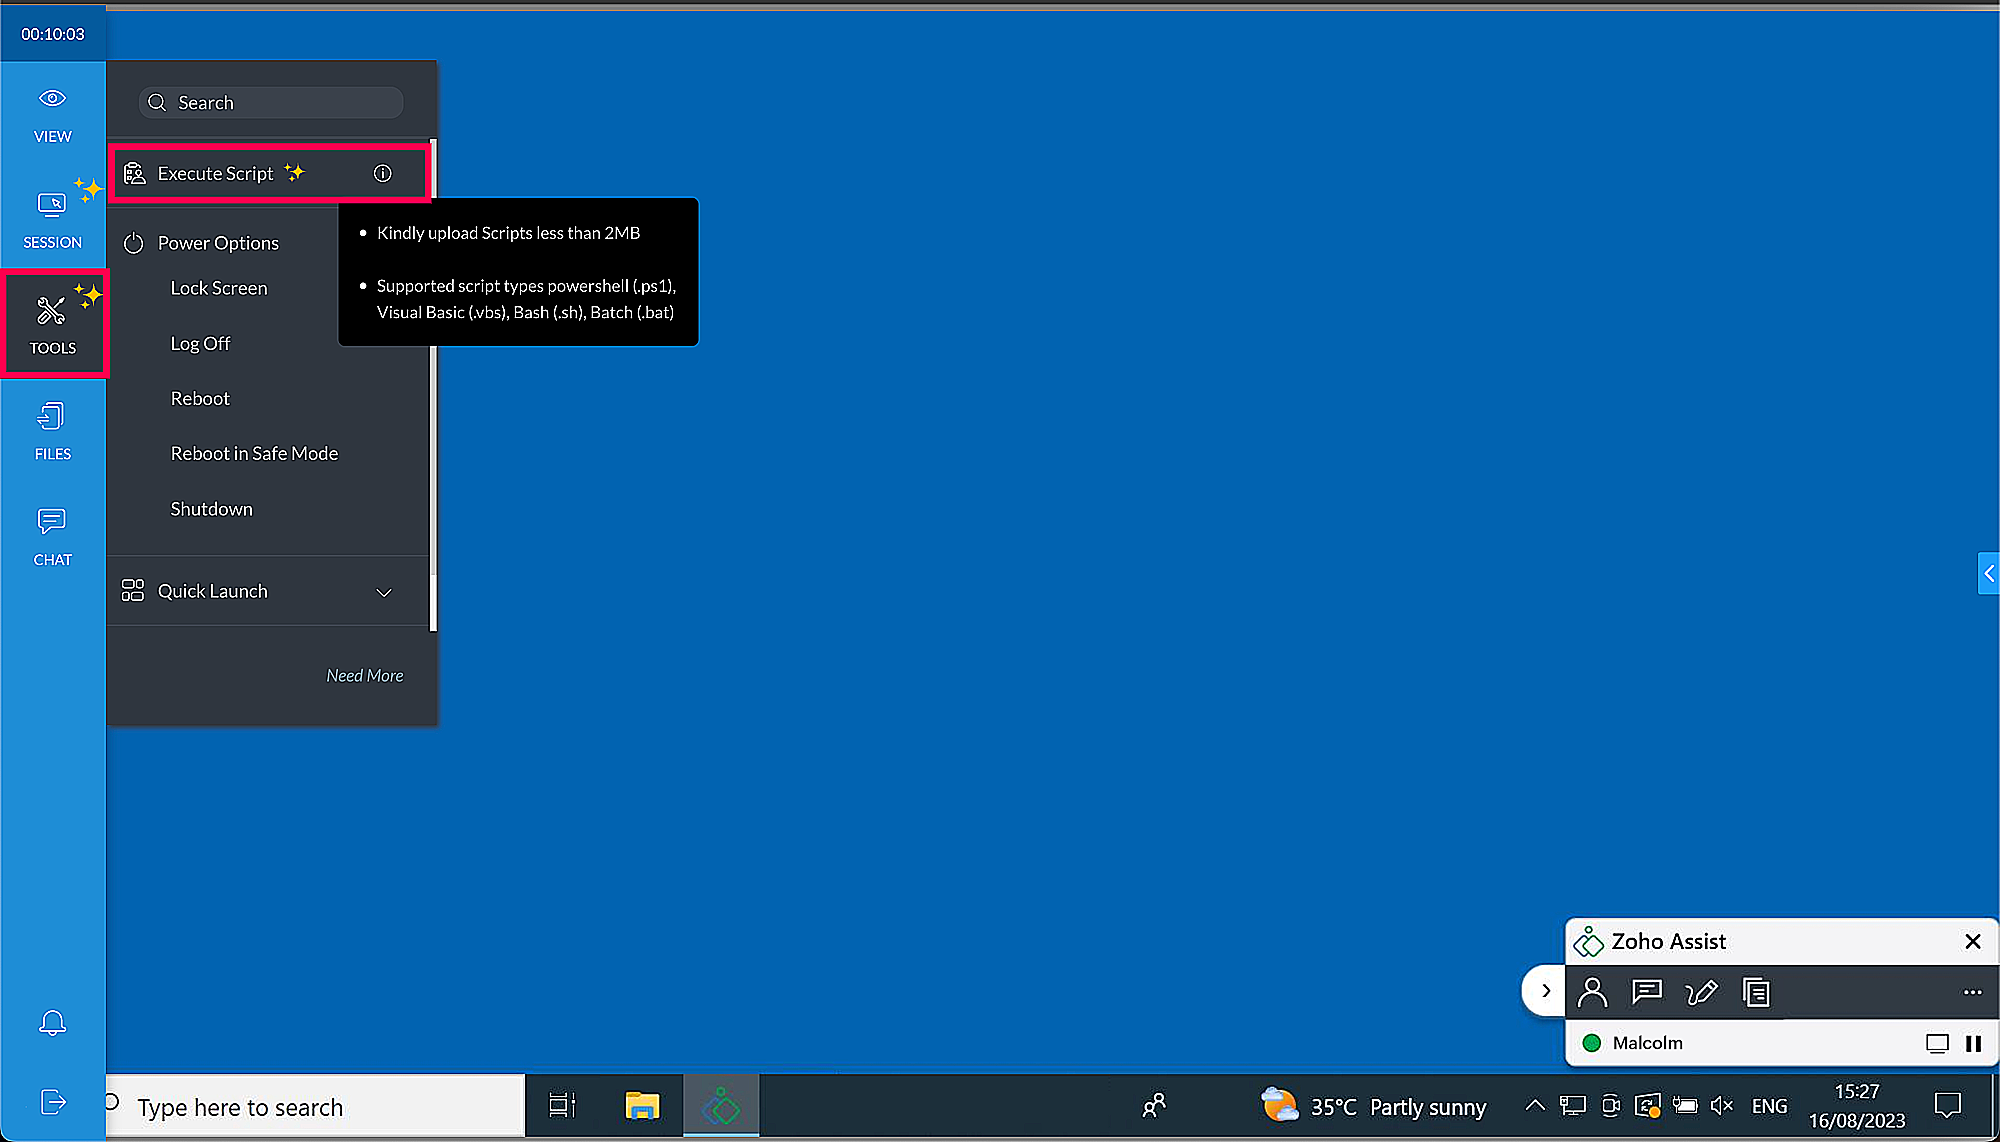Click the Search field in the Tools panel

tap(270, 101)
